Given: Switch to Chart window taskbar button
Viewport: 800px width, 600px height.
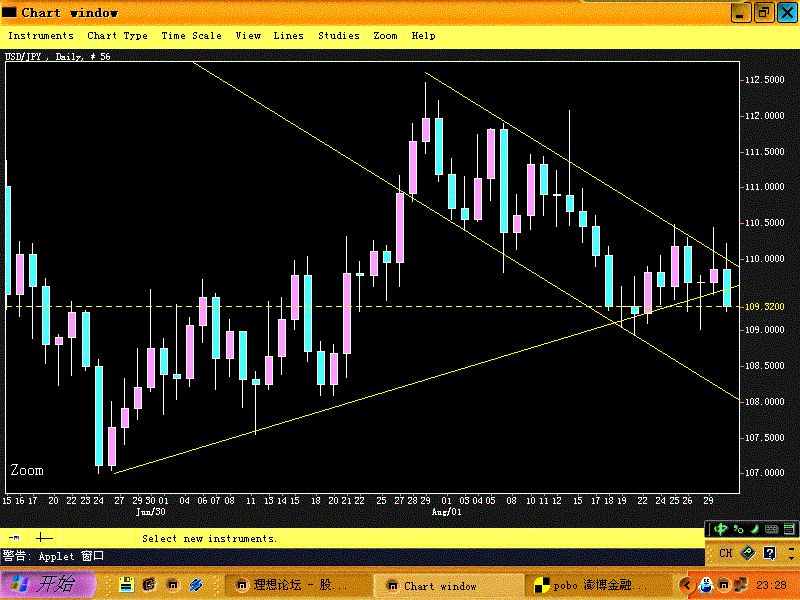Looking at the screenshot, I should click(447, 586).
